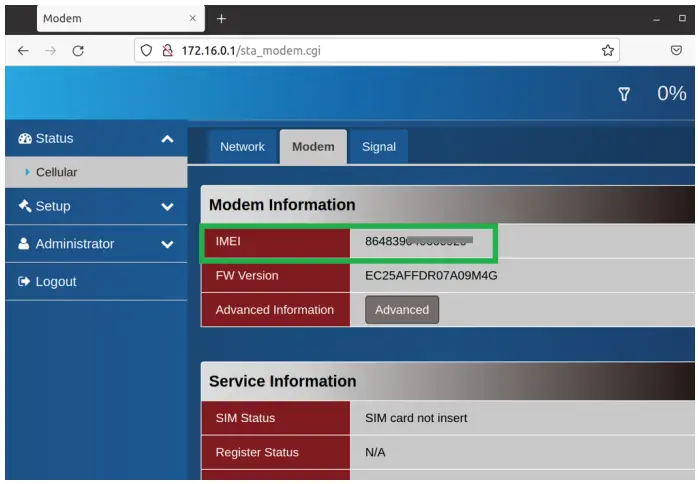Click the SIM Status label
Viewport: 698px width, 484px height.
245,418
